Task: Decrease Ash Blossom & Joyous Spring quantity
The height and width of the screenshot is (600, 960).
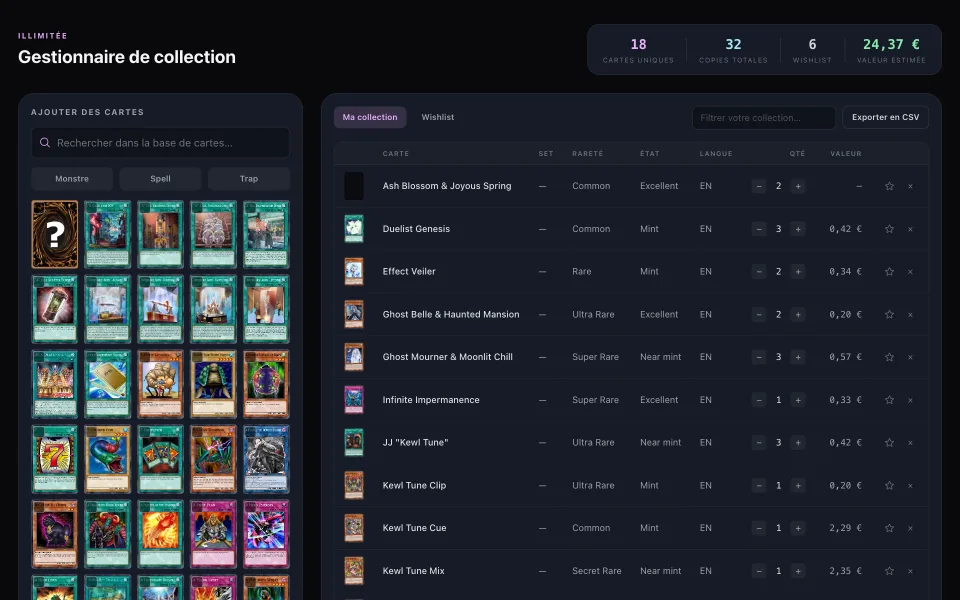Action: coord(759,186)
